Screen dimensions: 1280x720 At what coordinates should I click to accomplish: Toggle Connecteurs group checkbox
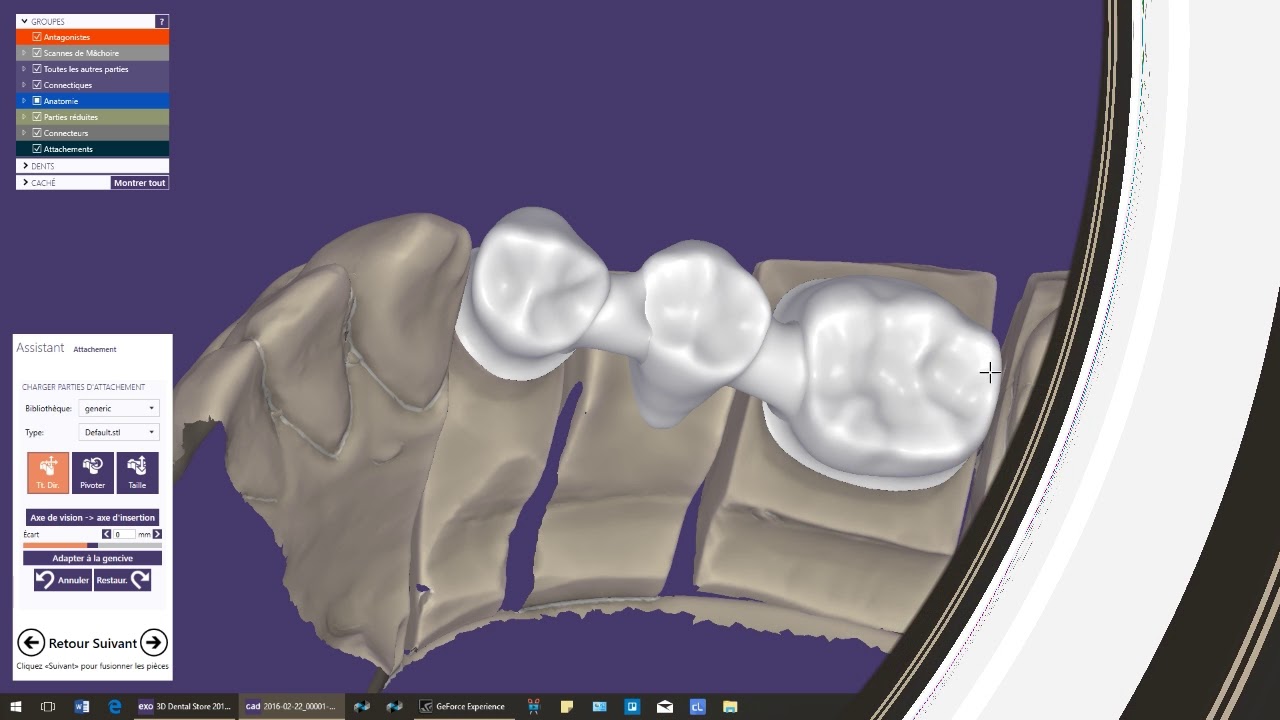(37, 133)
